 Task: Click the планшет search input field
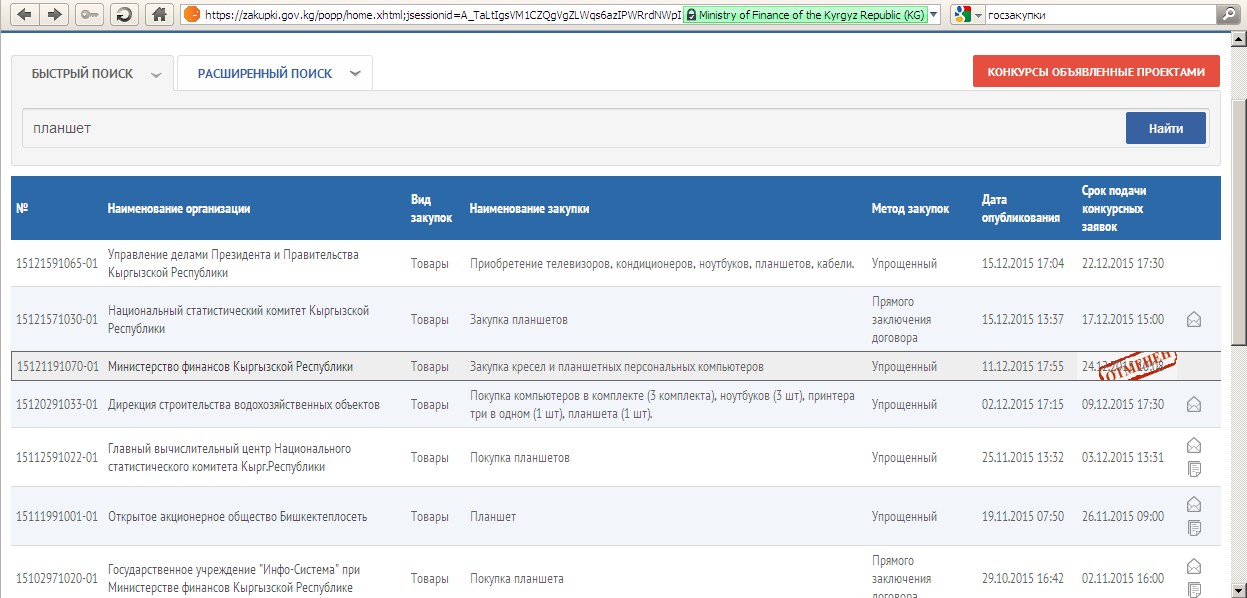click(570, 128)
